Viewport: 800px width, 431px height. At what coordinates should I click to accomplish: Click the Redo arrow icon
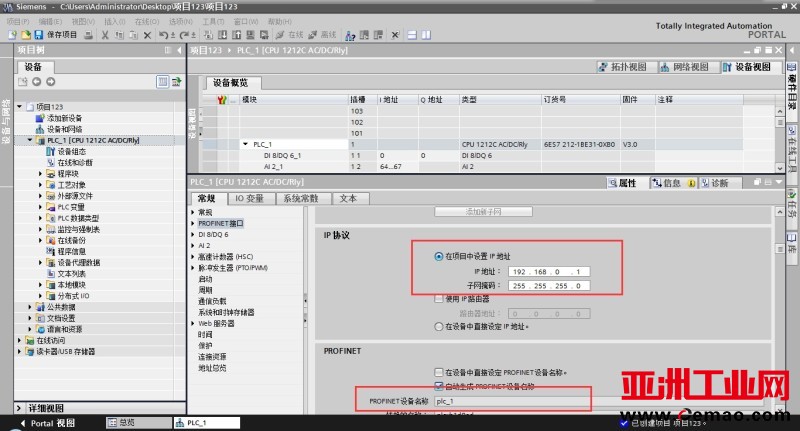tap(185, 35)
